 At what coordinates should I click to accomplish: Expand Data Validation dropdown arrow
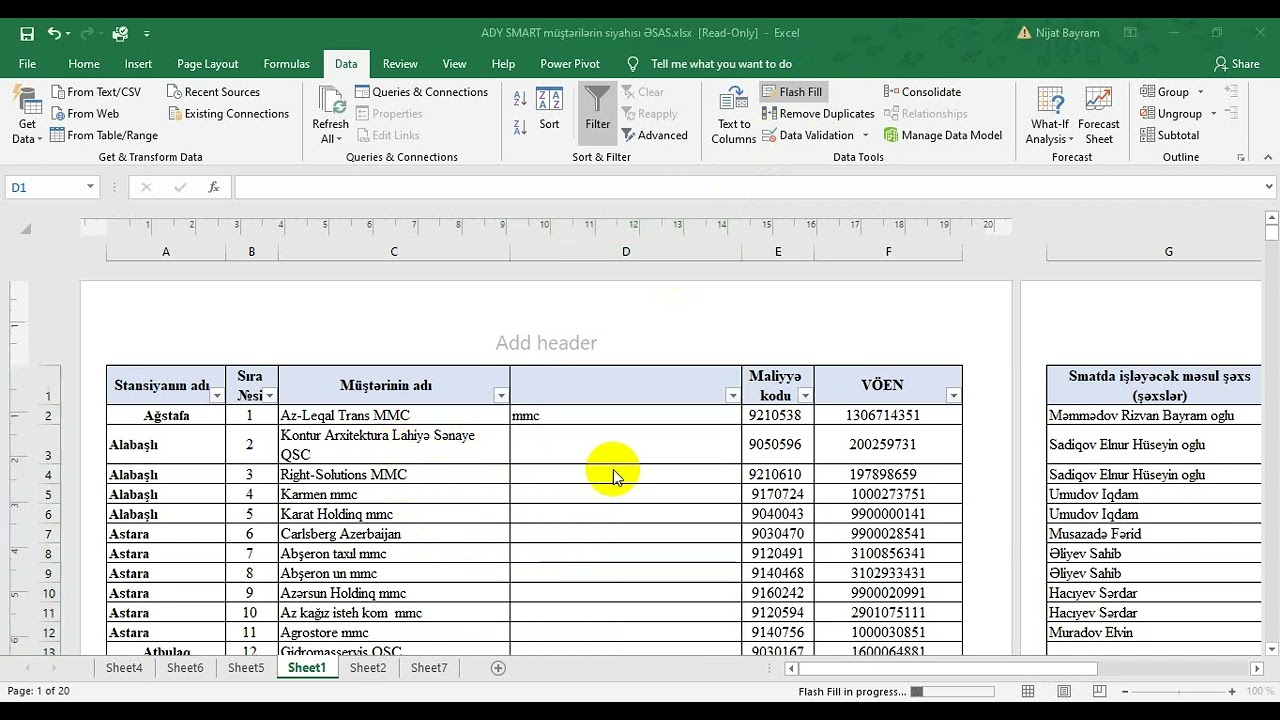point(865,135)
